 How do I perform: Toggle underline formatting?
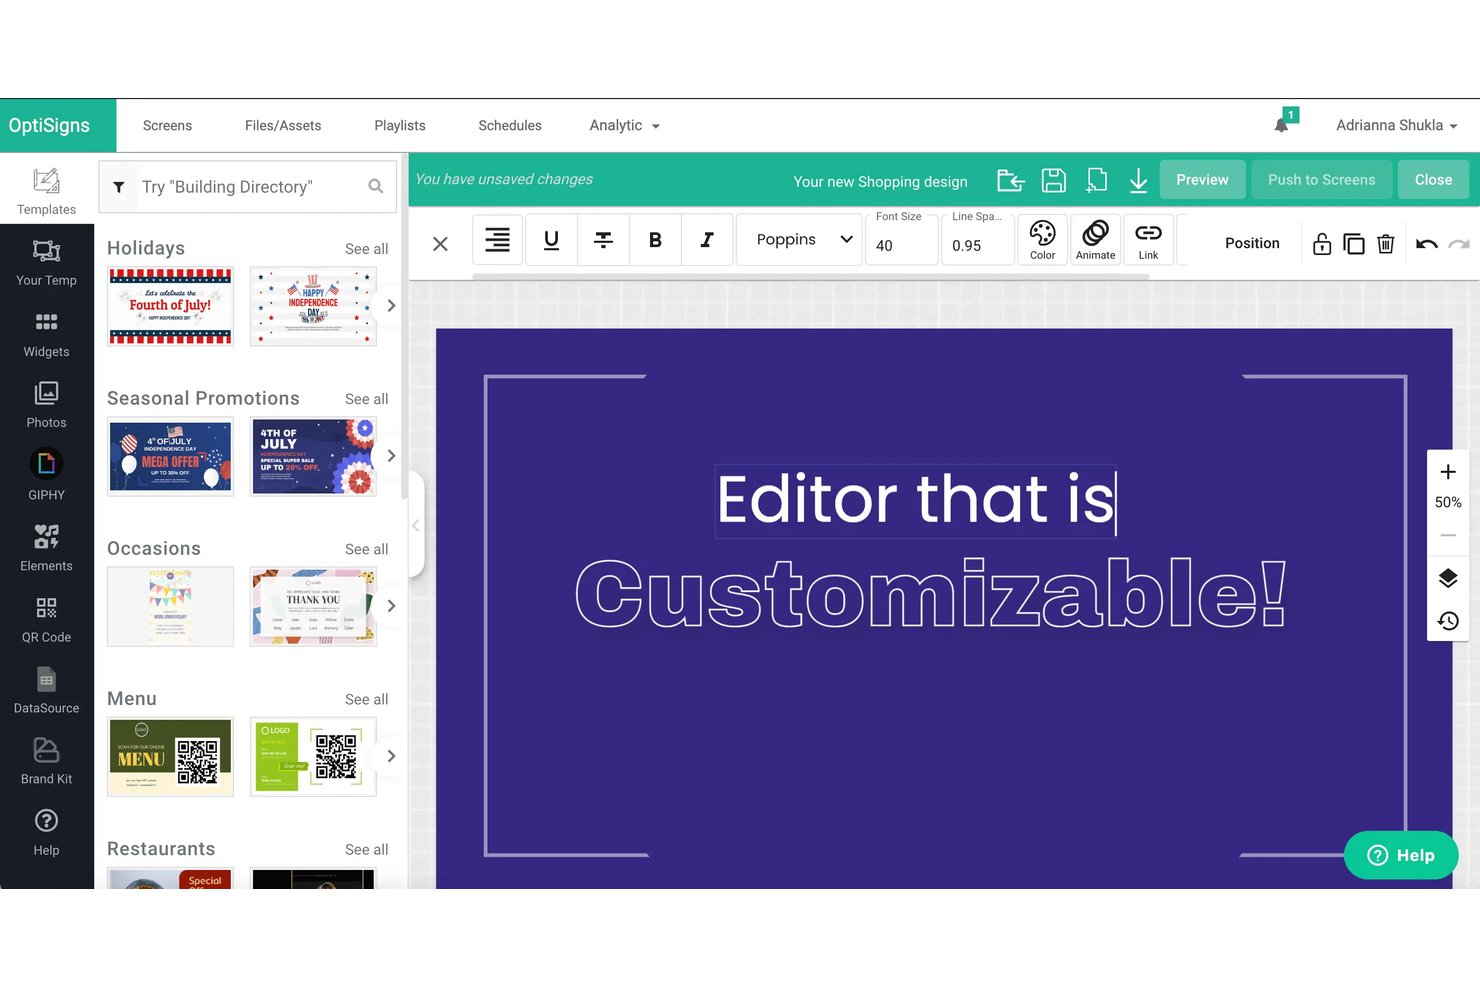click(551, 240)
